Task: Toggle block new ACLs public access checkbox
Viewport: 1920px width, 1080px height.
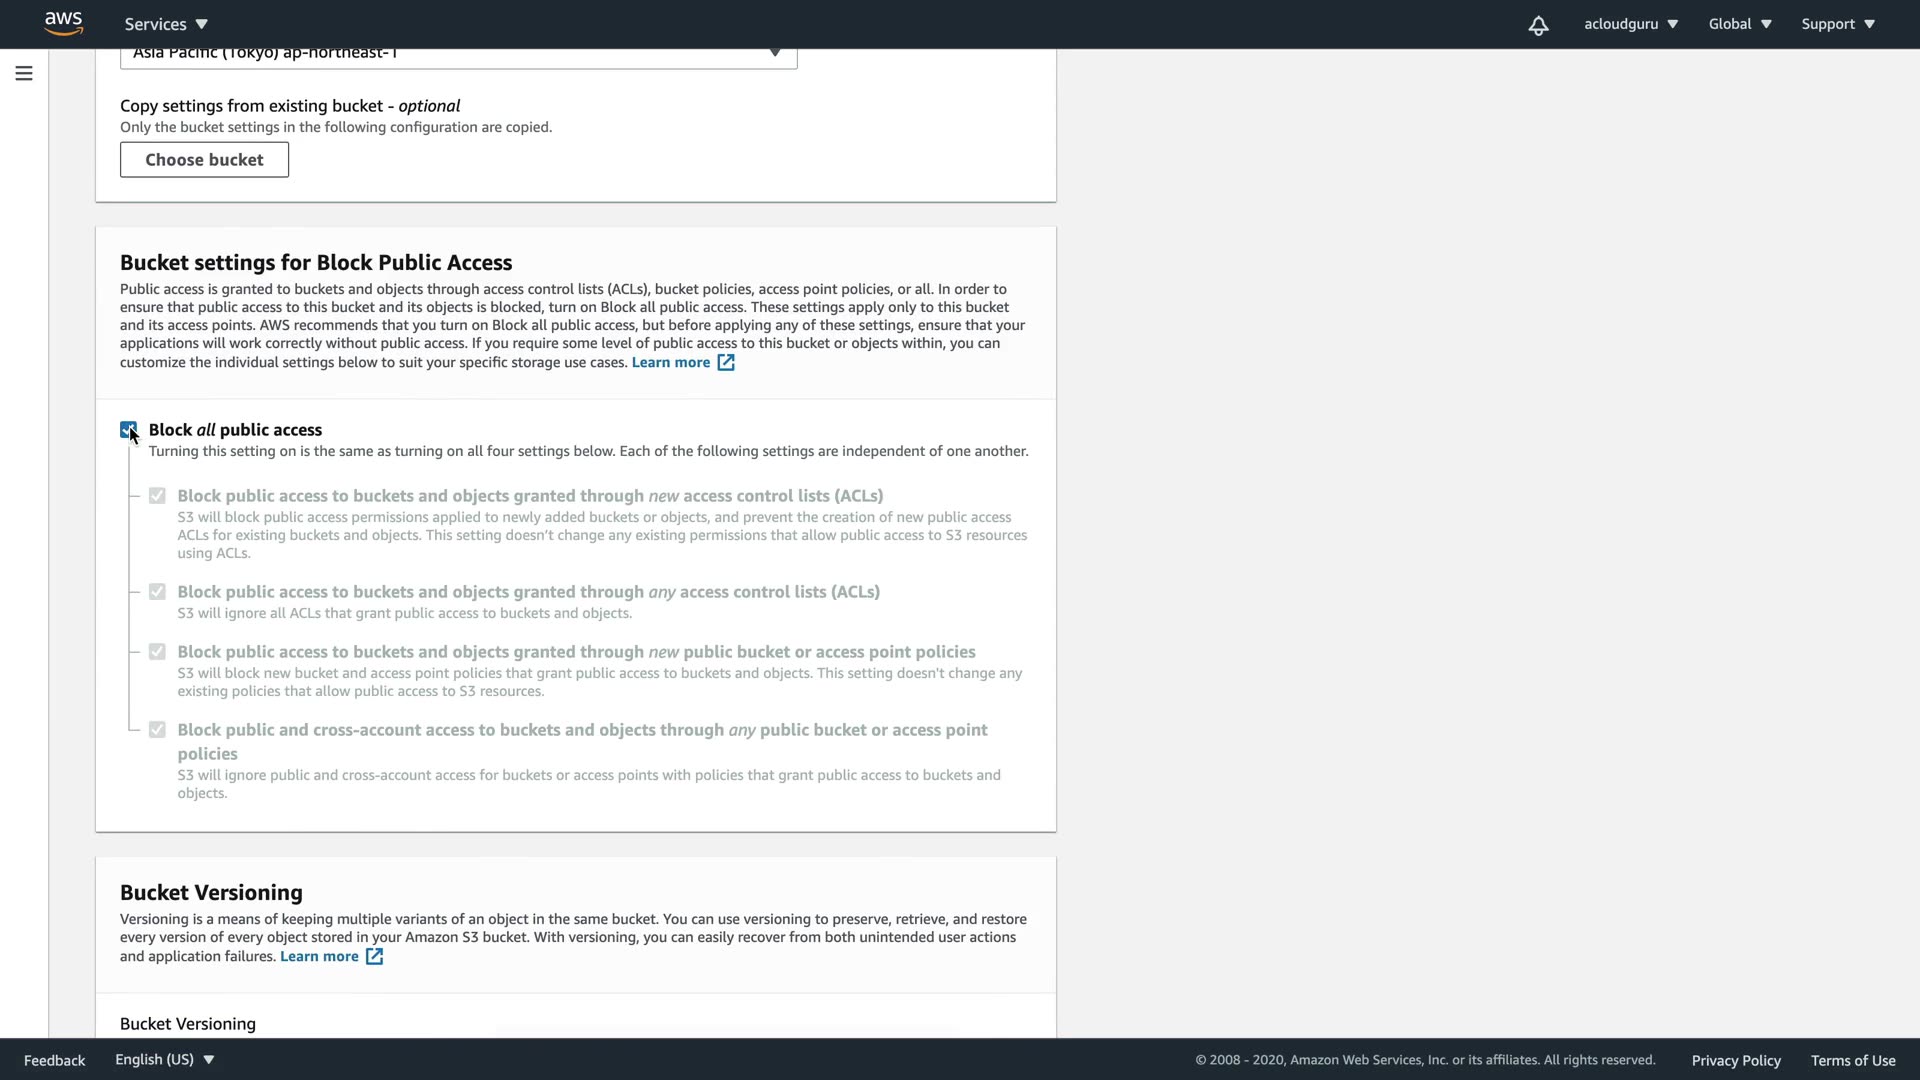Action: [157, 496]
